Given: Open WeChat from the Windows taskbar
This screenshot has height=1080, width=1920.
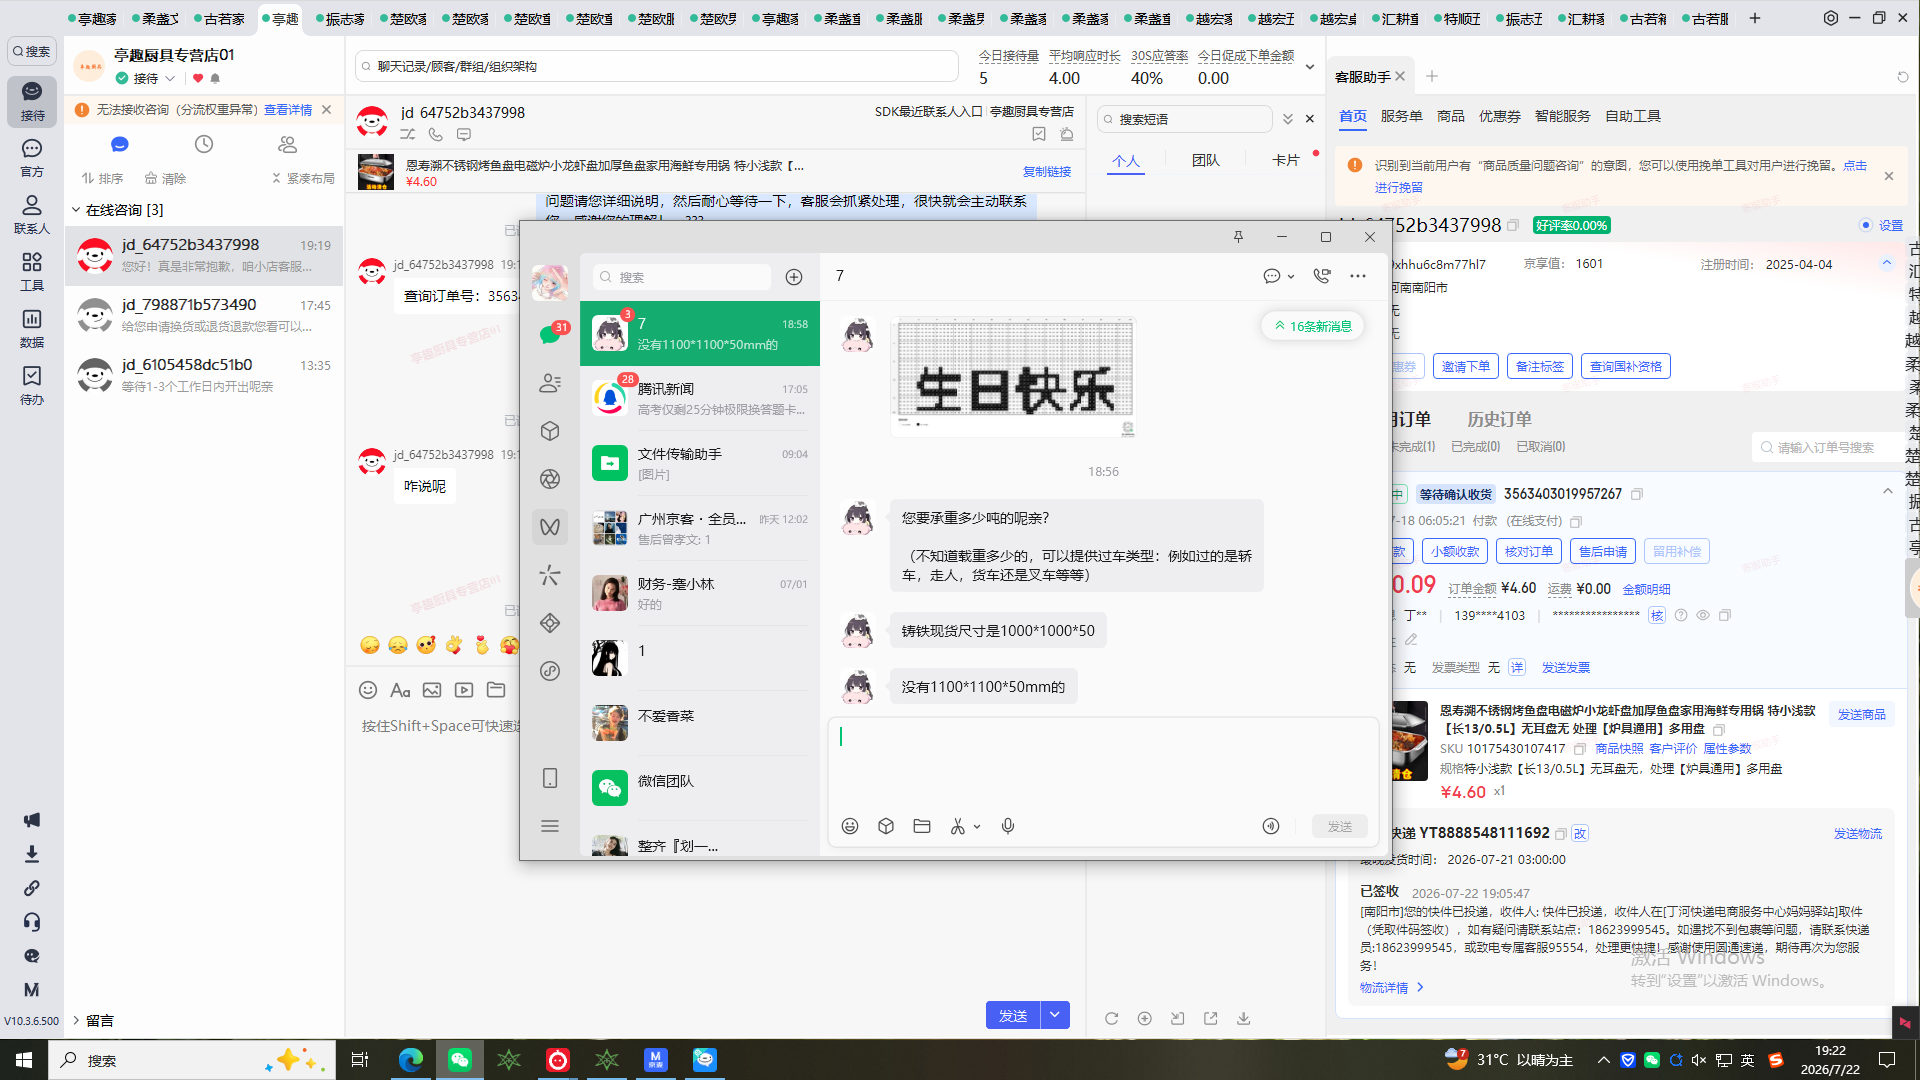Looking at the screenshot, I should point(460,1060).
